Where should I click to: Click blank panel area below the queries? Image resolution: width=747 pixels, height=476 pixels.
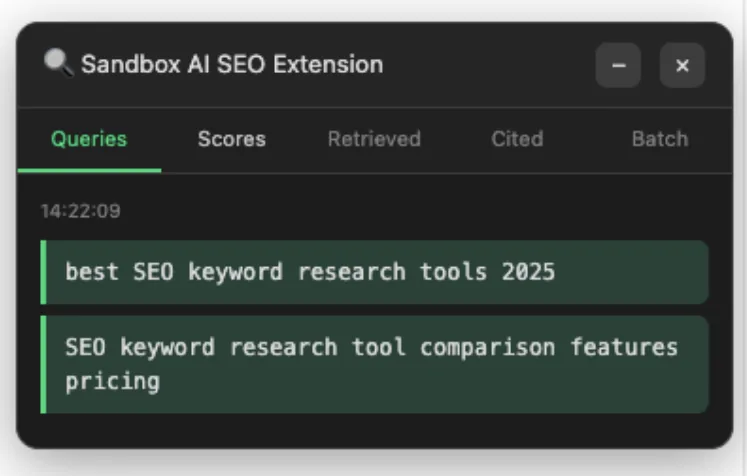(x=375, y=430)
